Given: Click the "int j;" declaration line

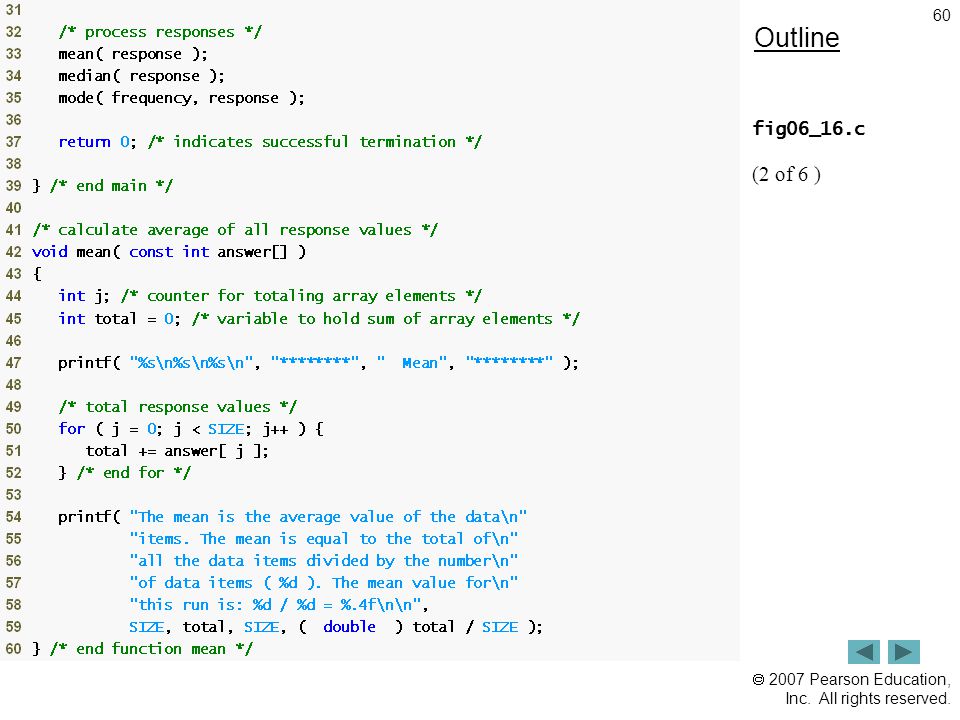Looking at the screenshot, I should (84, 296).
